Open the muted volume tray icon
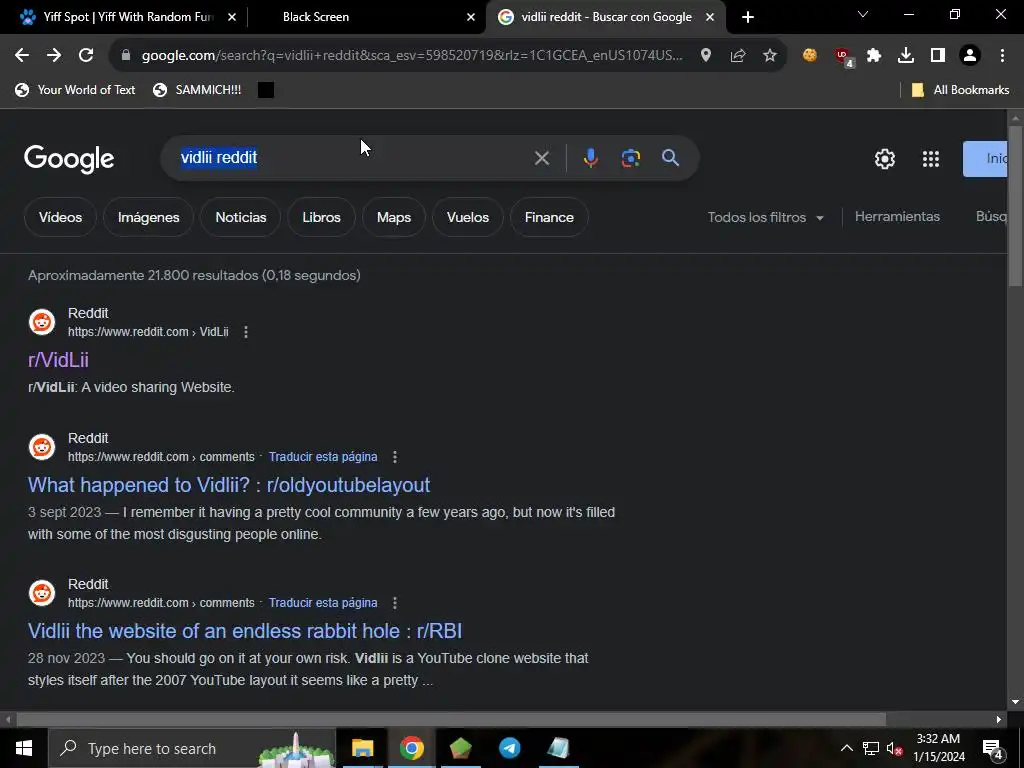The image size is (1024, 768). click(x=895, y=748)
